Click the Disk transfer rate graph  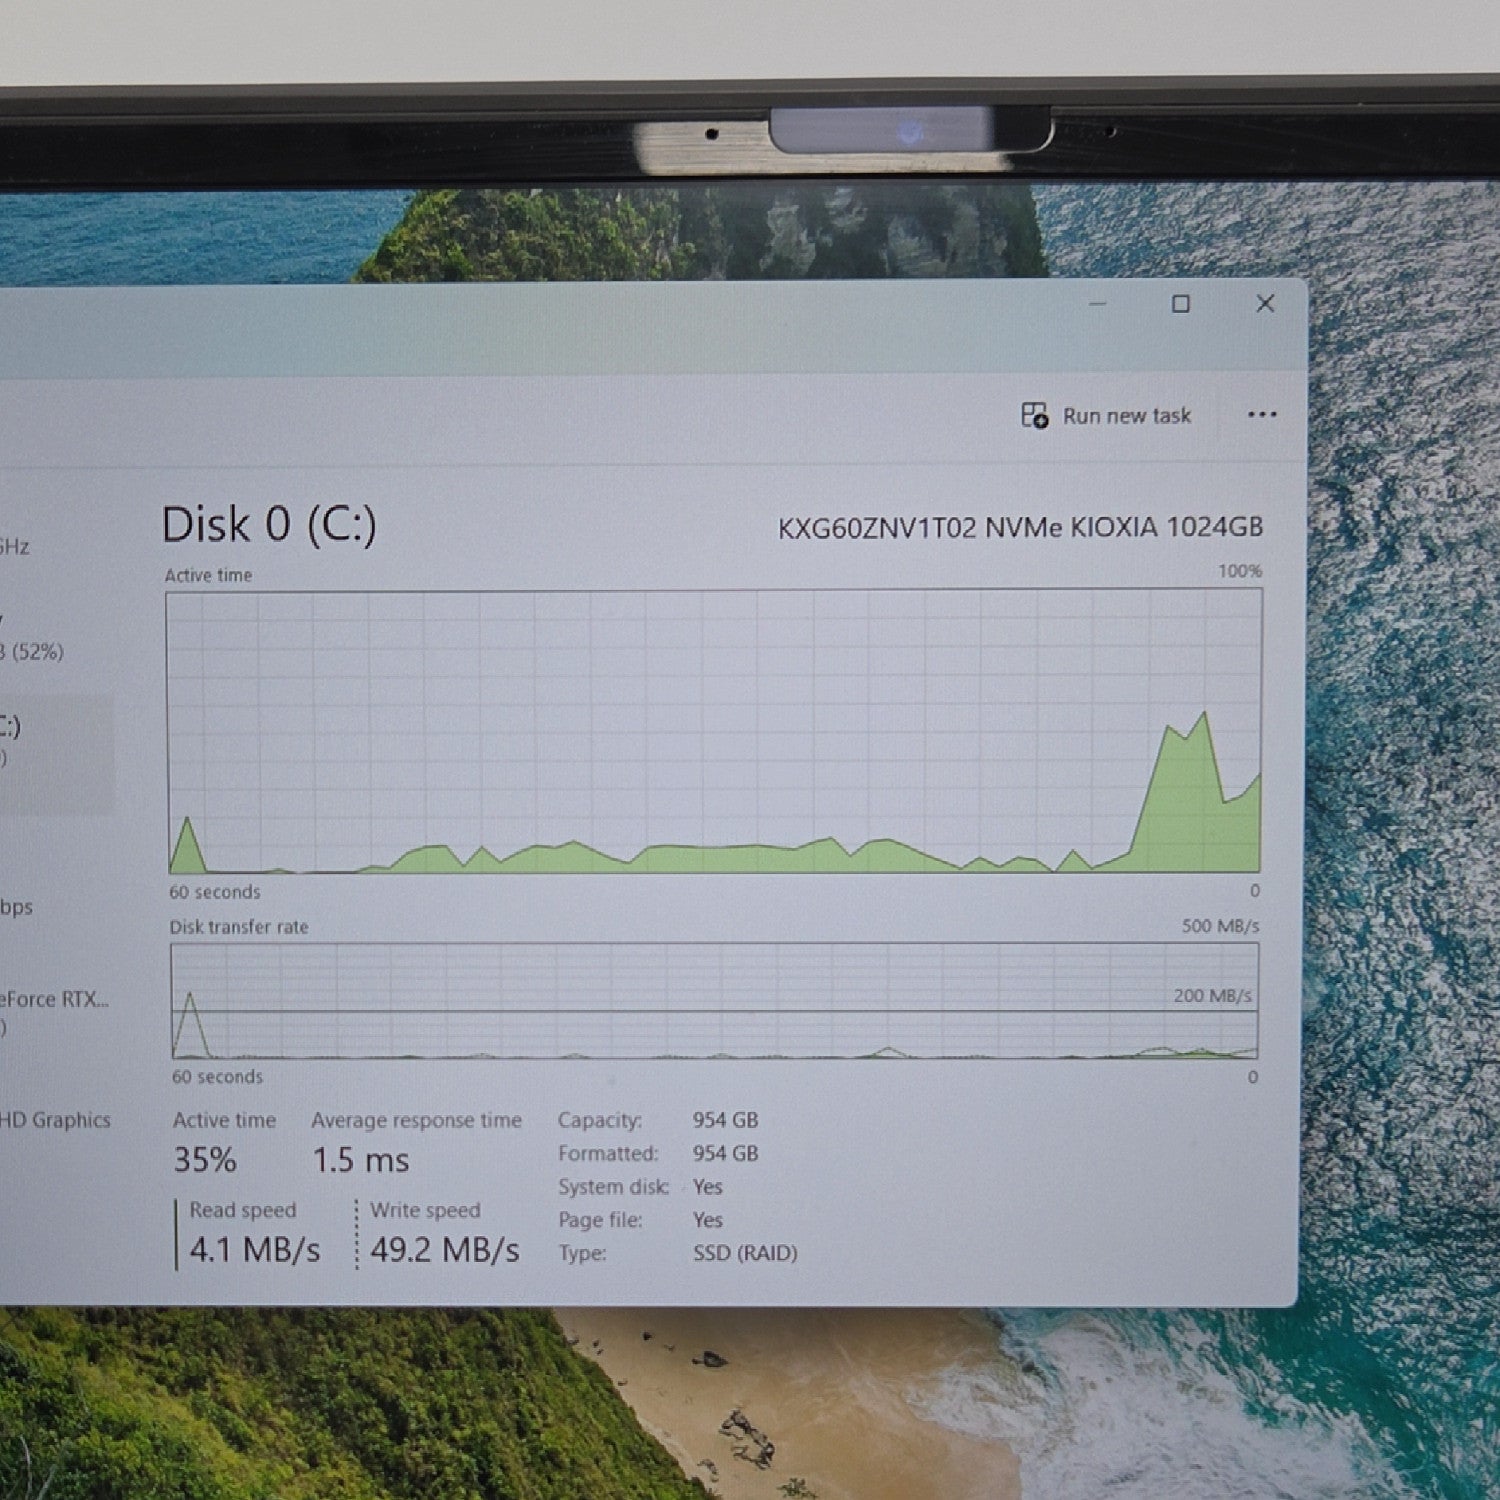714,1000
